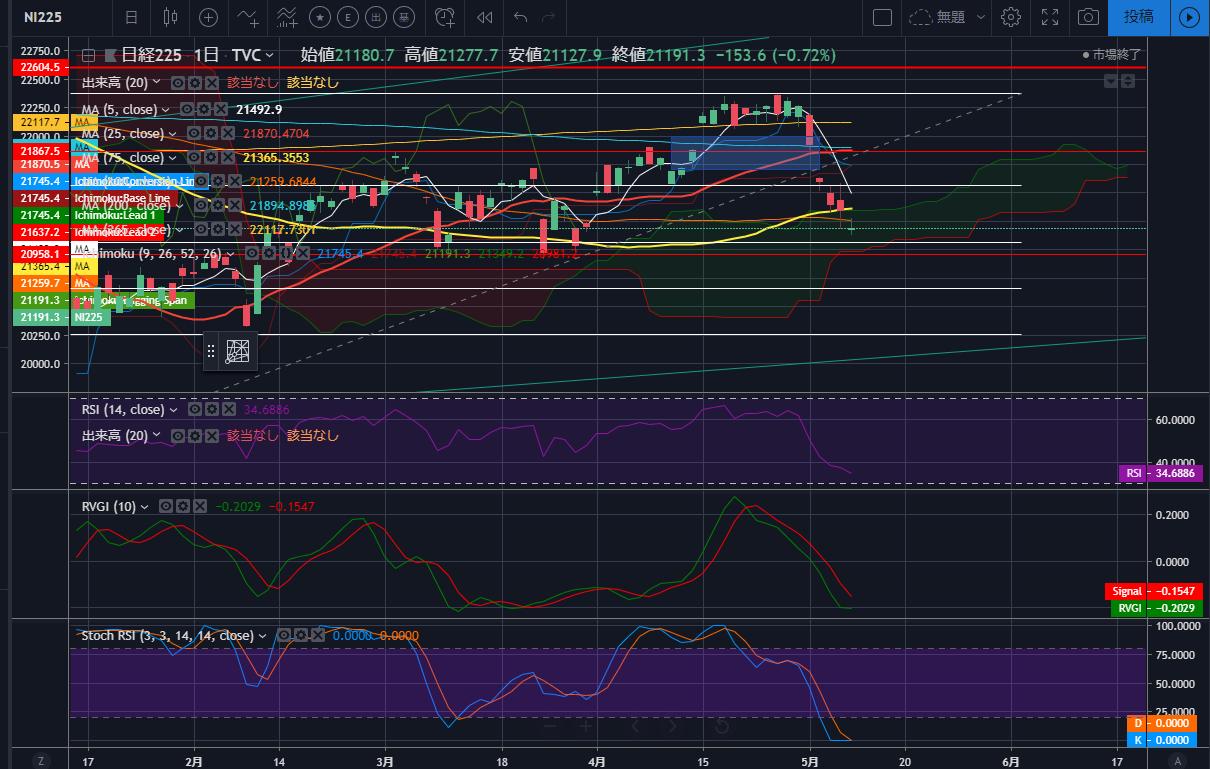Remove the RSI (14, close) indicator

(x=228, y=410)
